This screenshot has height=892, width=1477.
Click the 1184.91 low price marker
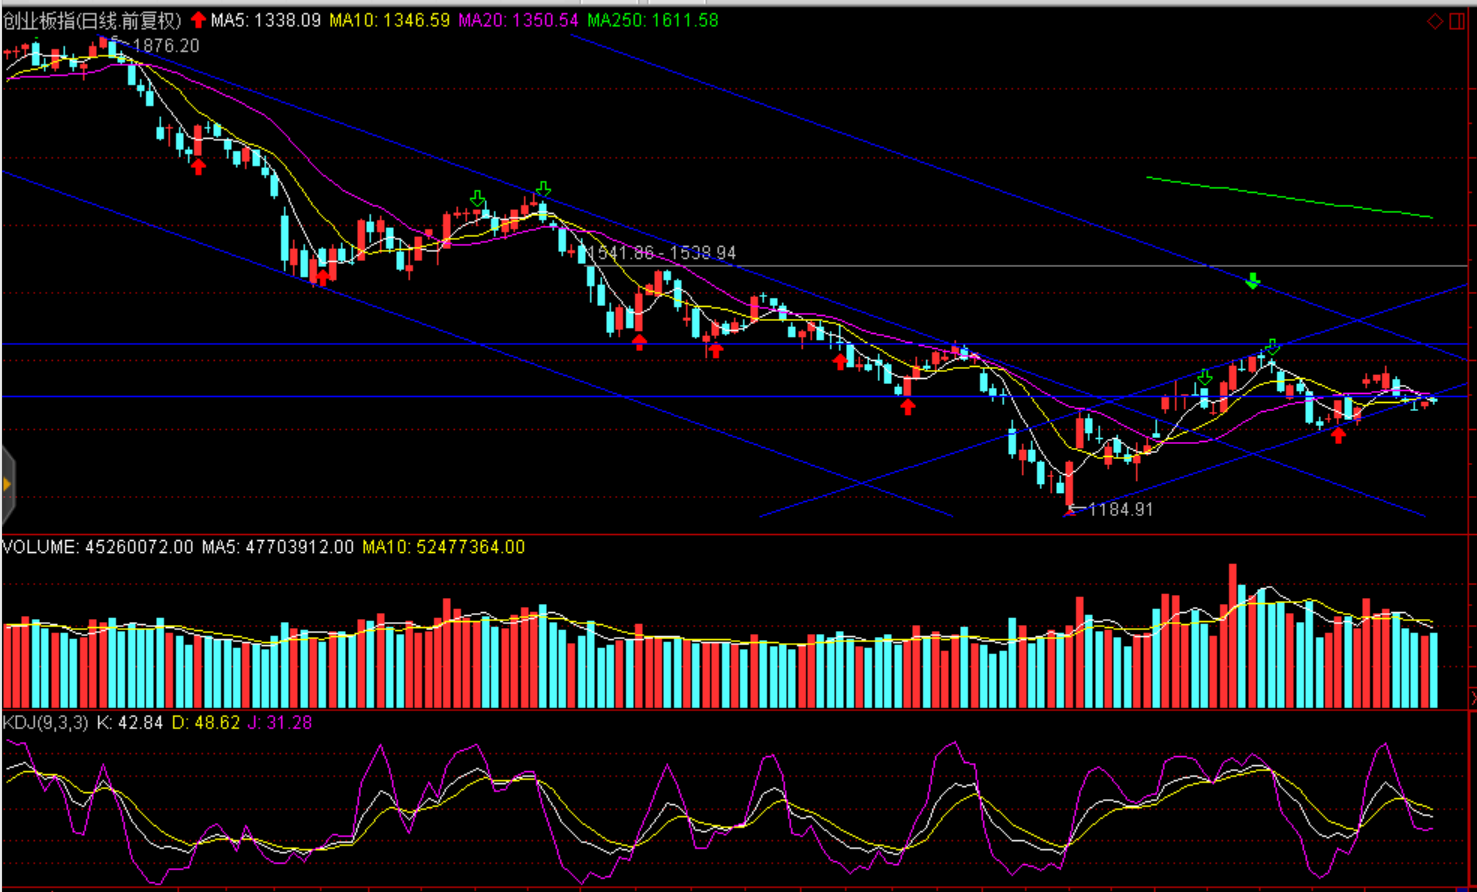(x=1120, y=509)
